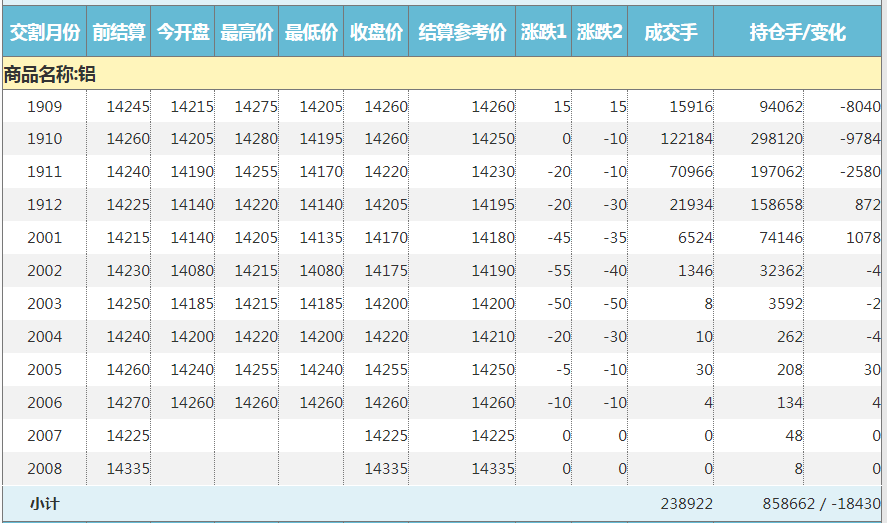The height and width of the screenshot is (523, 887).
Task: Select subtotal open interest 858662 / -18430
Action: (x=821, y=504)
